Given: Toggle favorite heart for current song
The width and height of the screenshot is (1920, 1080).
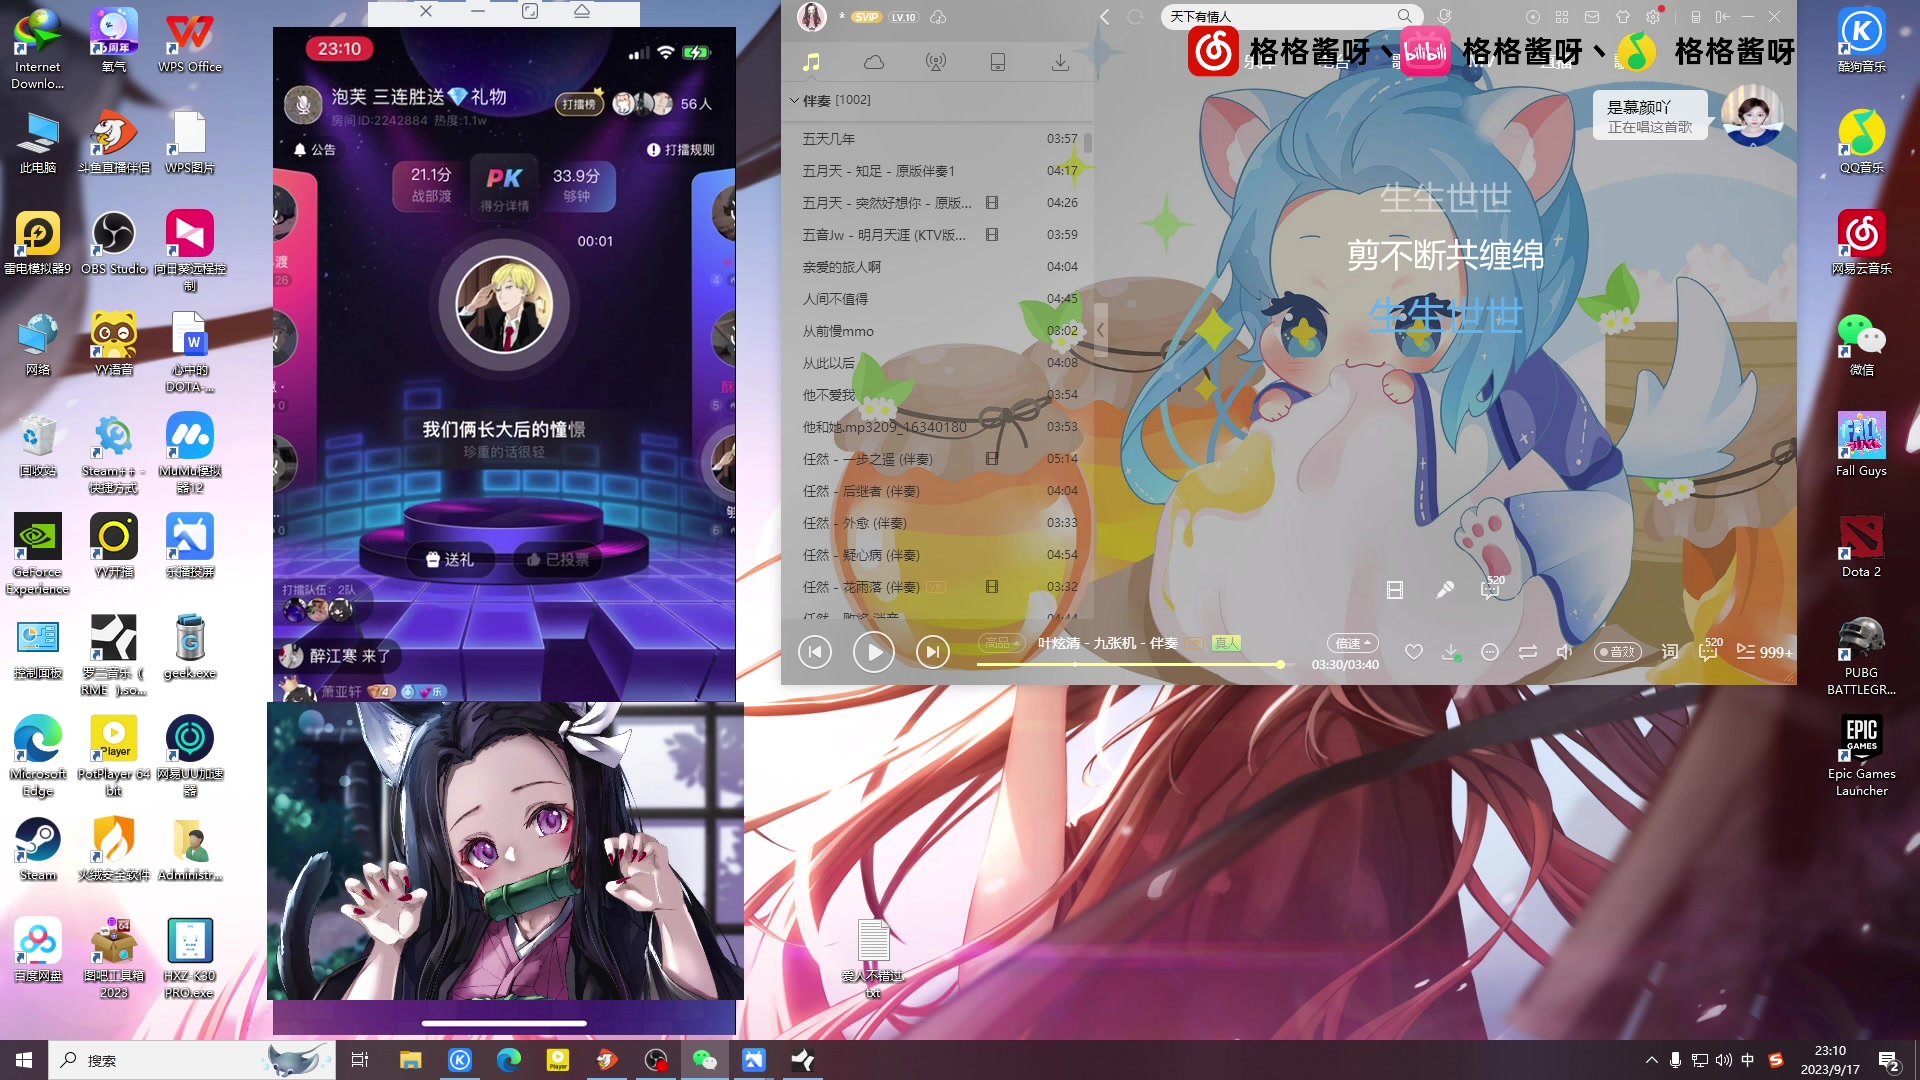Looking at the screenshot, I should 1413,652.
